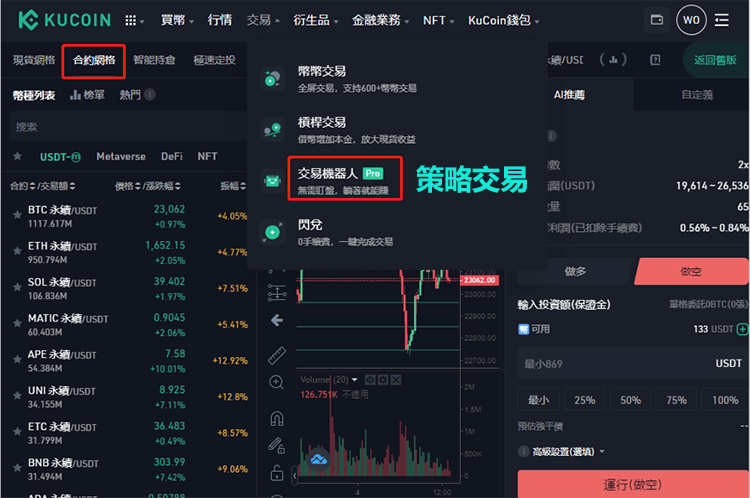Click the left arrow in chart toolbar
The width and height of the screenshot is (750, 498).
[x=277, y=320]
